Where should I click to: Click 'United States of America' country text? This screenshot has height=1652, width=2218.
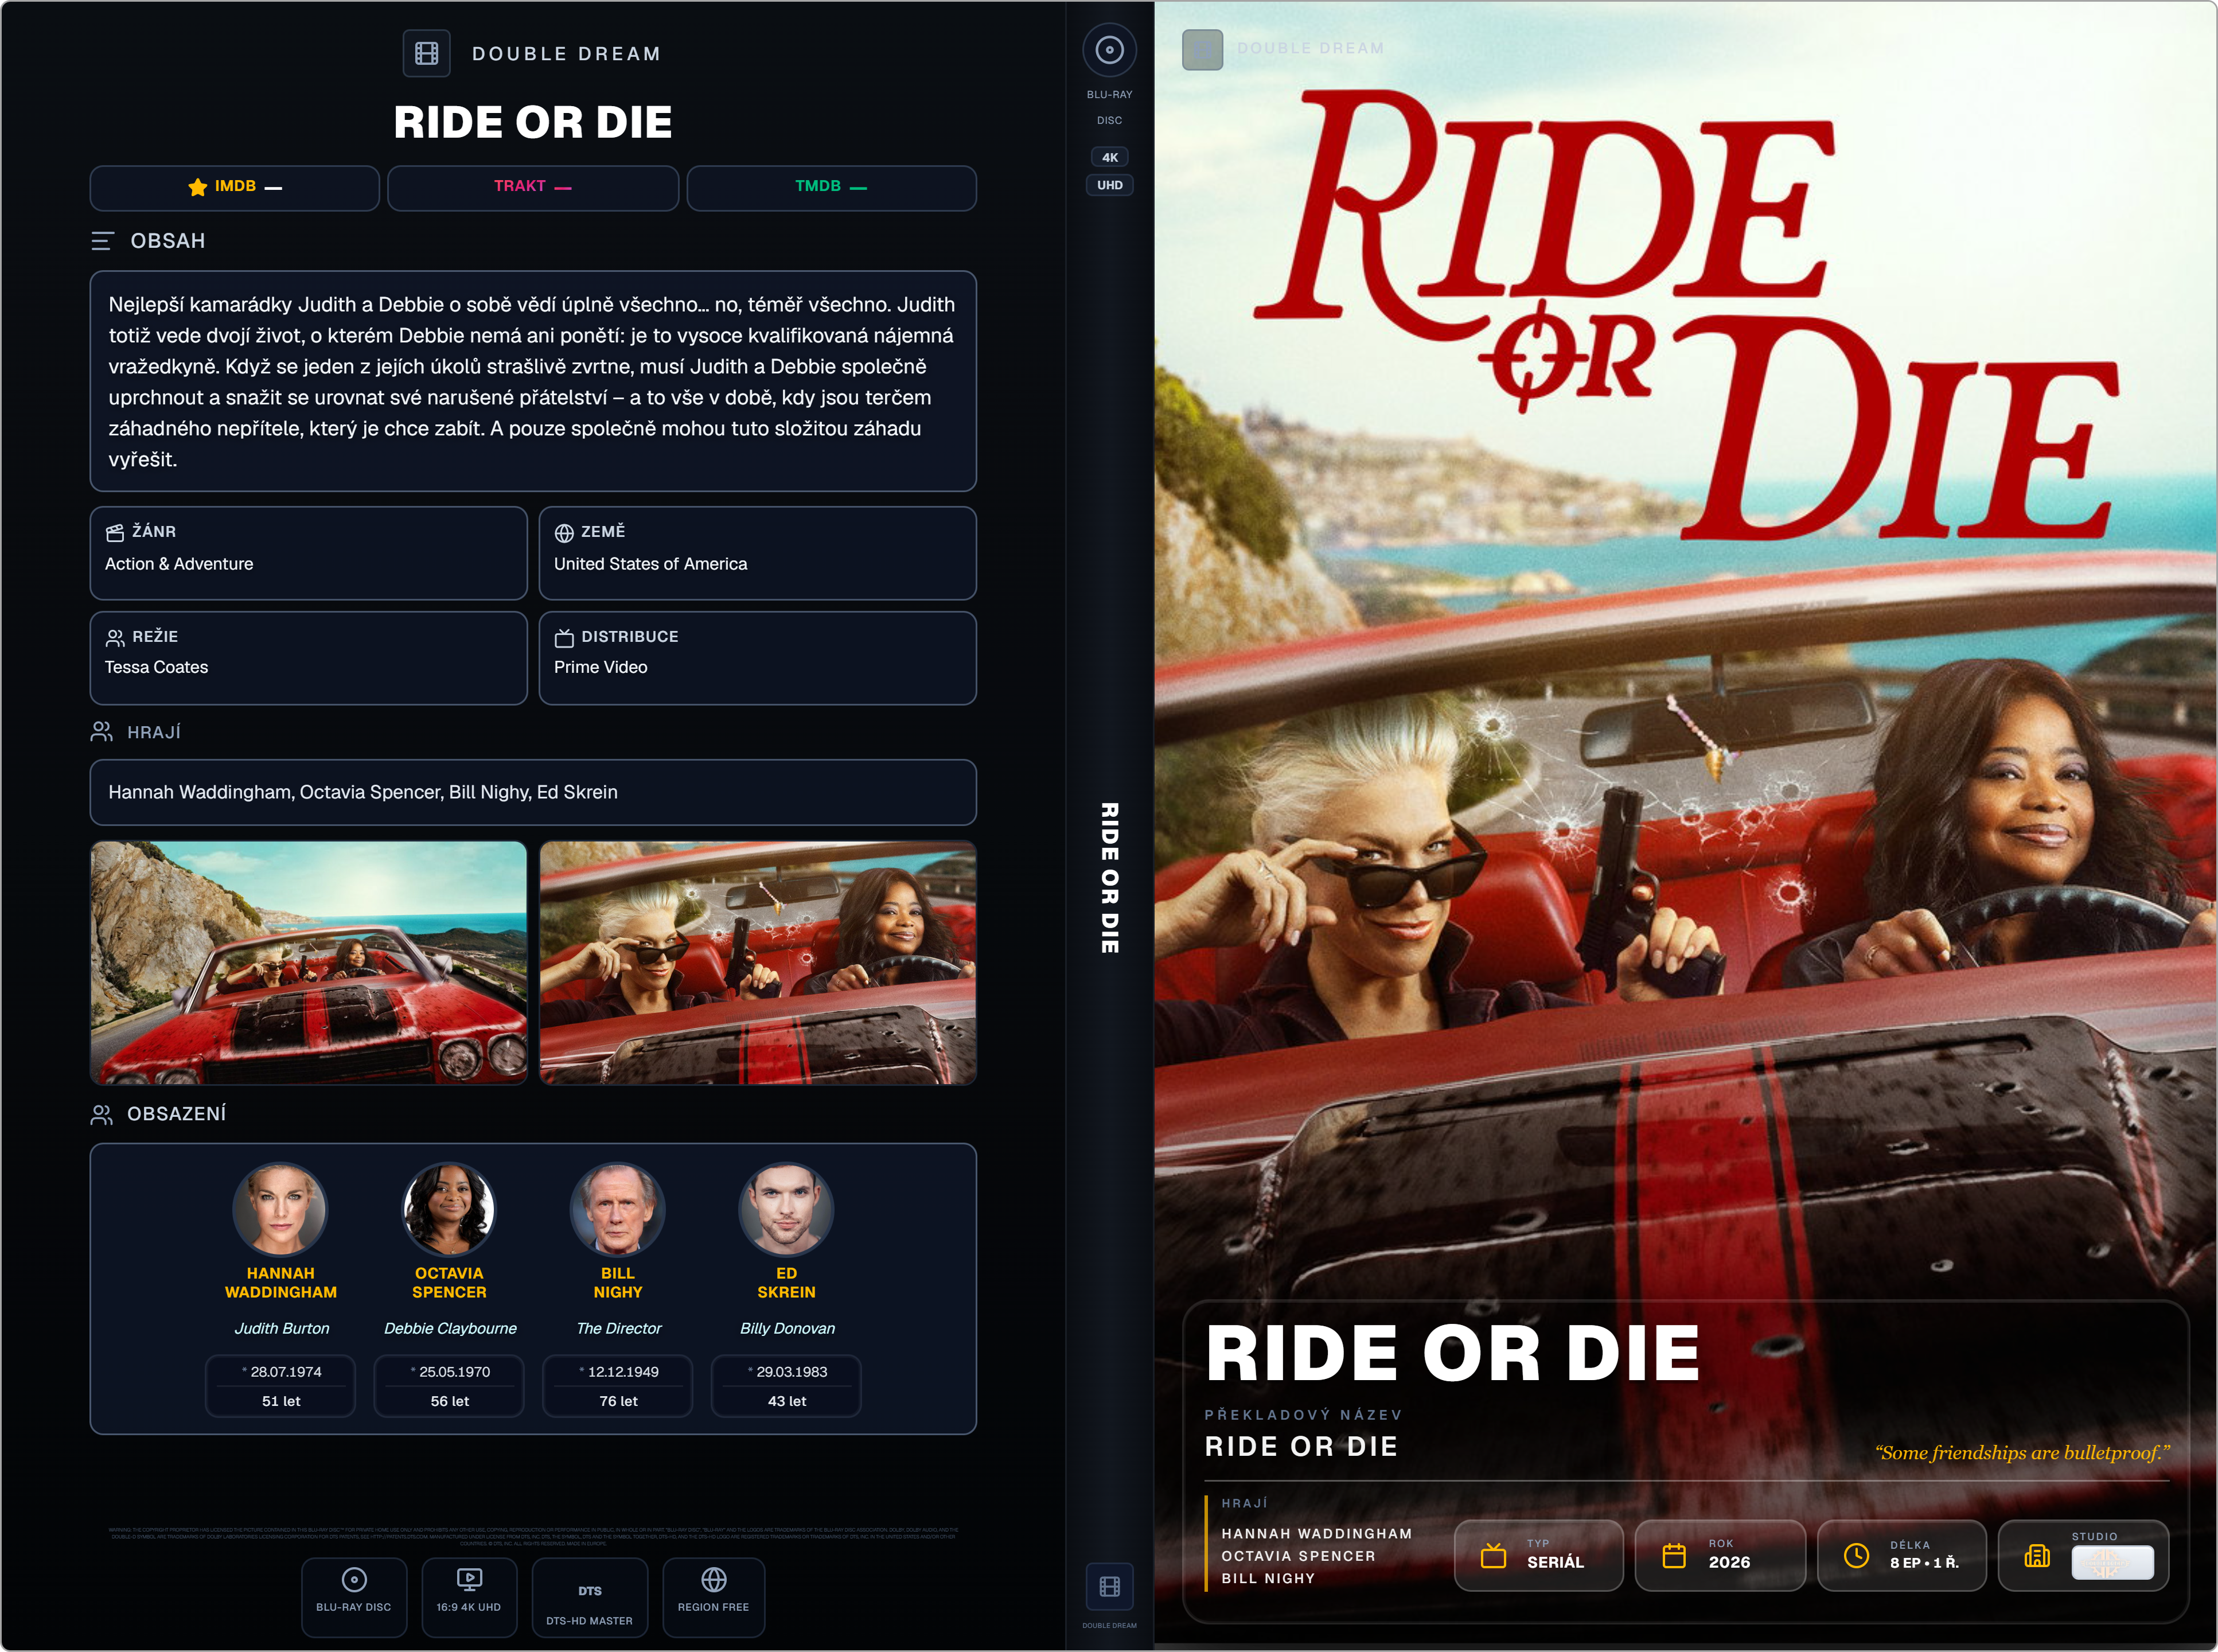pos(651,564)
